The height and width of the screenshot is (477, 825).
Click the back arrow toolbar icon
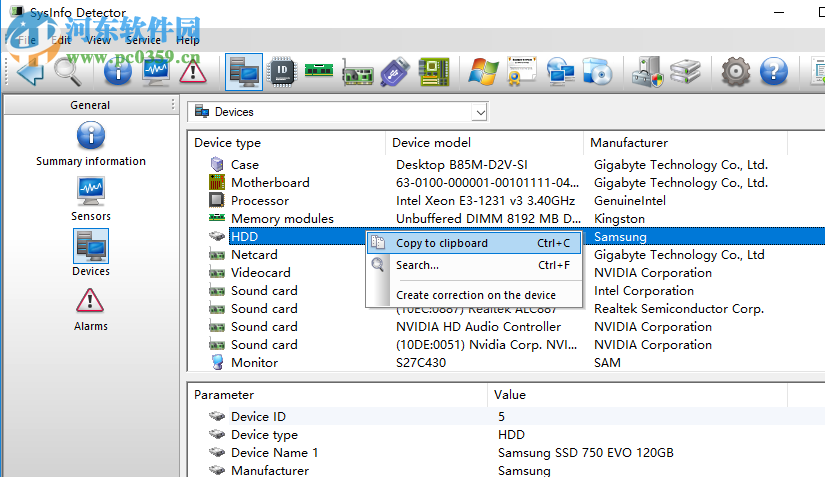click(x=31, y=72)
